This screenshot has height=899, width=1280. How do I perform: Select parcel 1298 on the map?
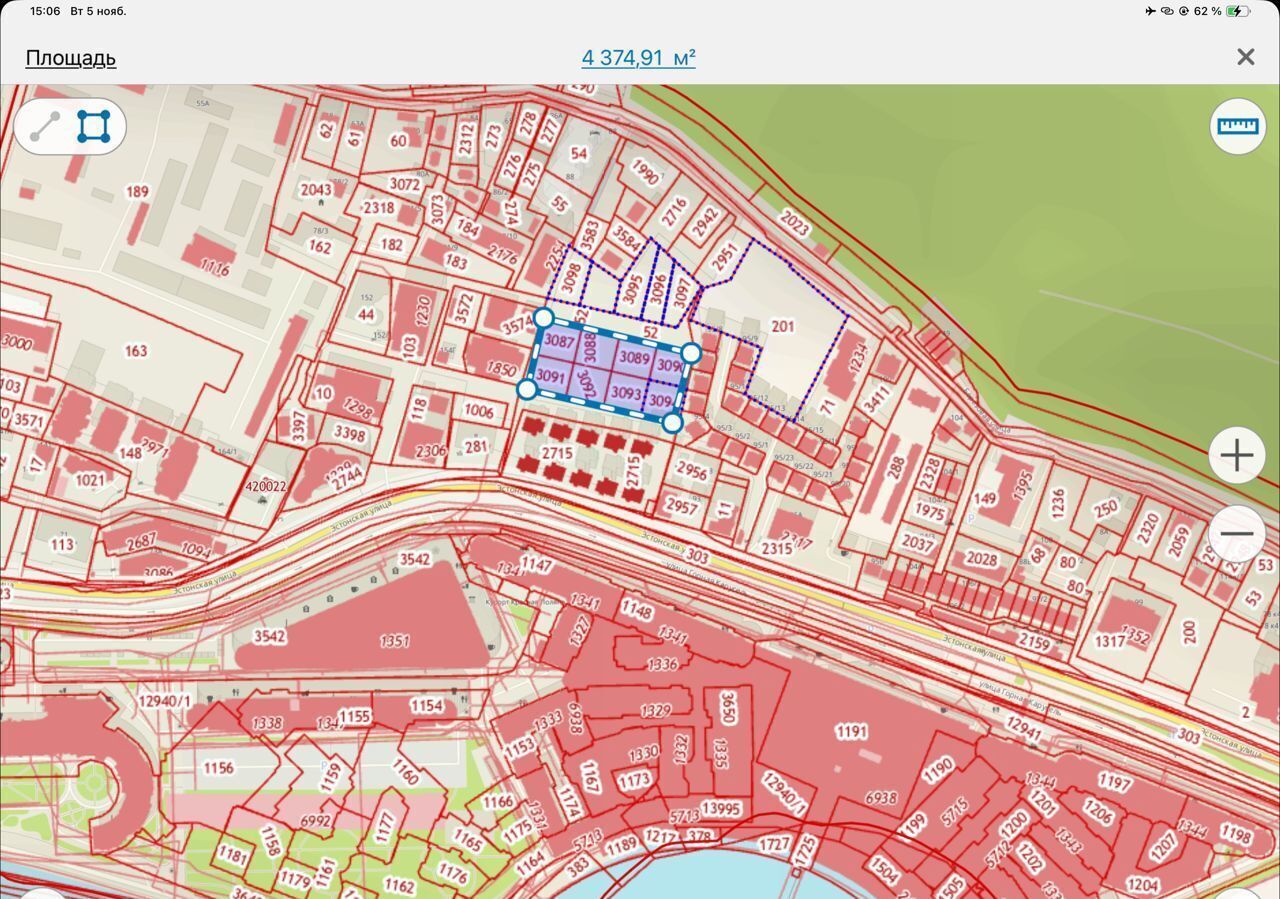357,408
